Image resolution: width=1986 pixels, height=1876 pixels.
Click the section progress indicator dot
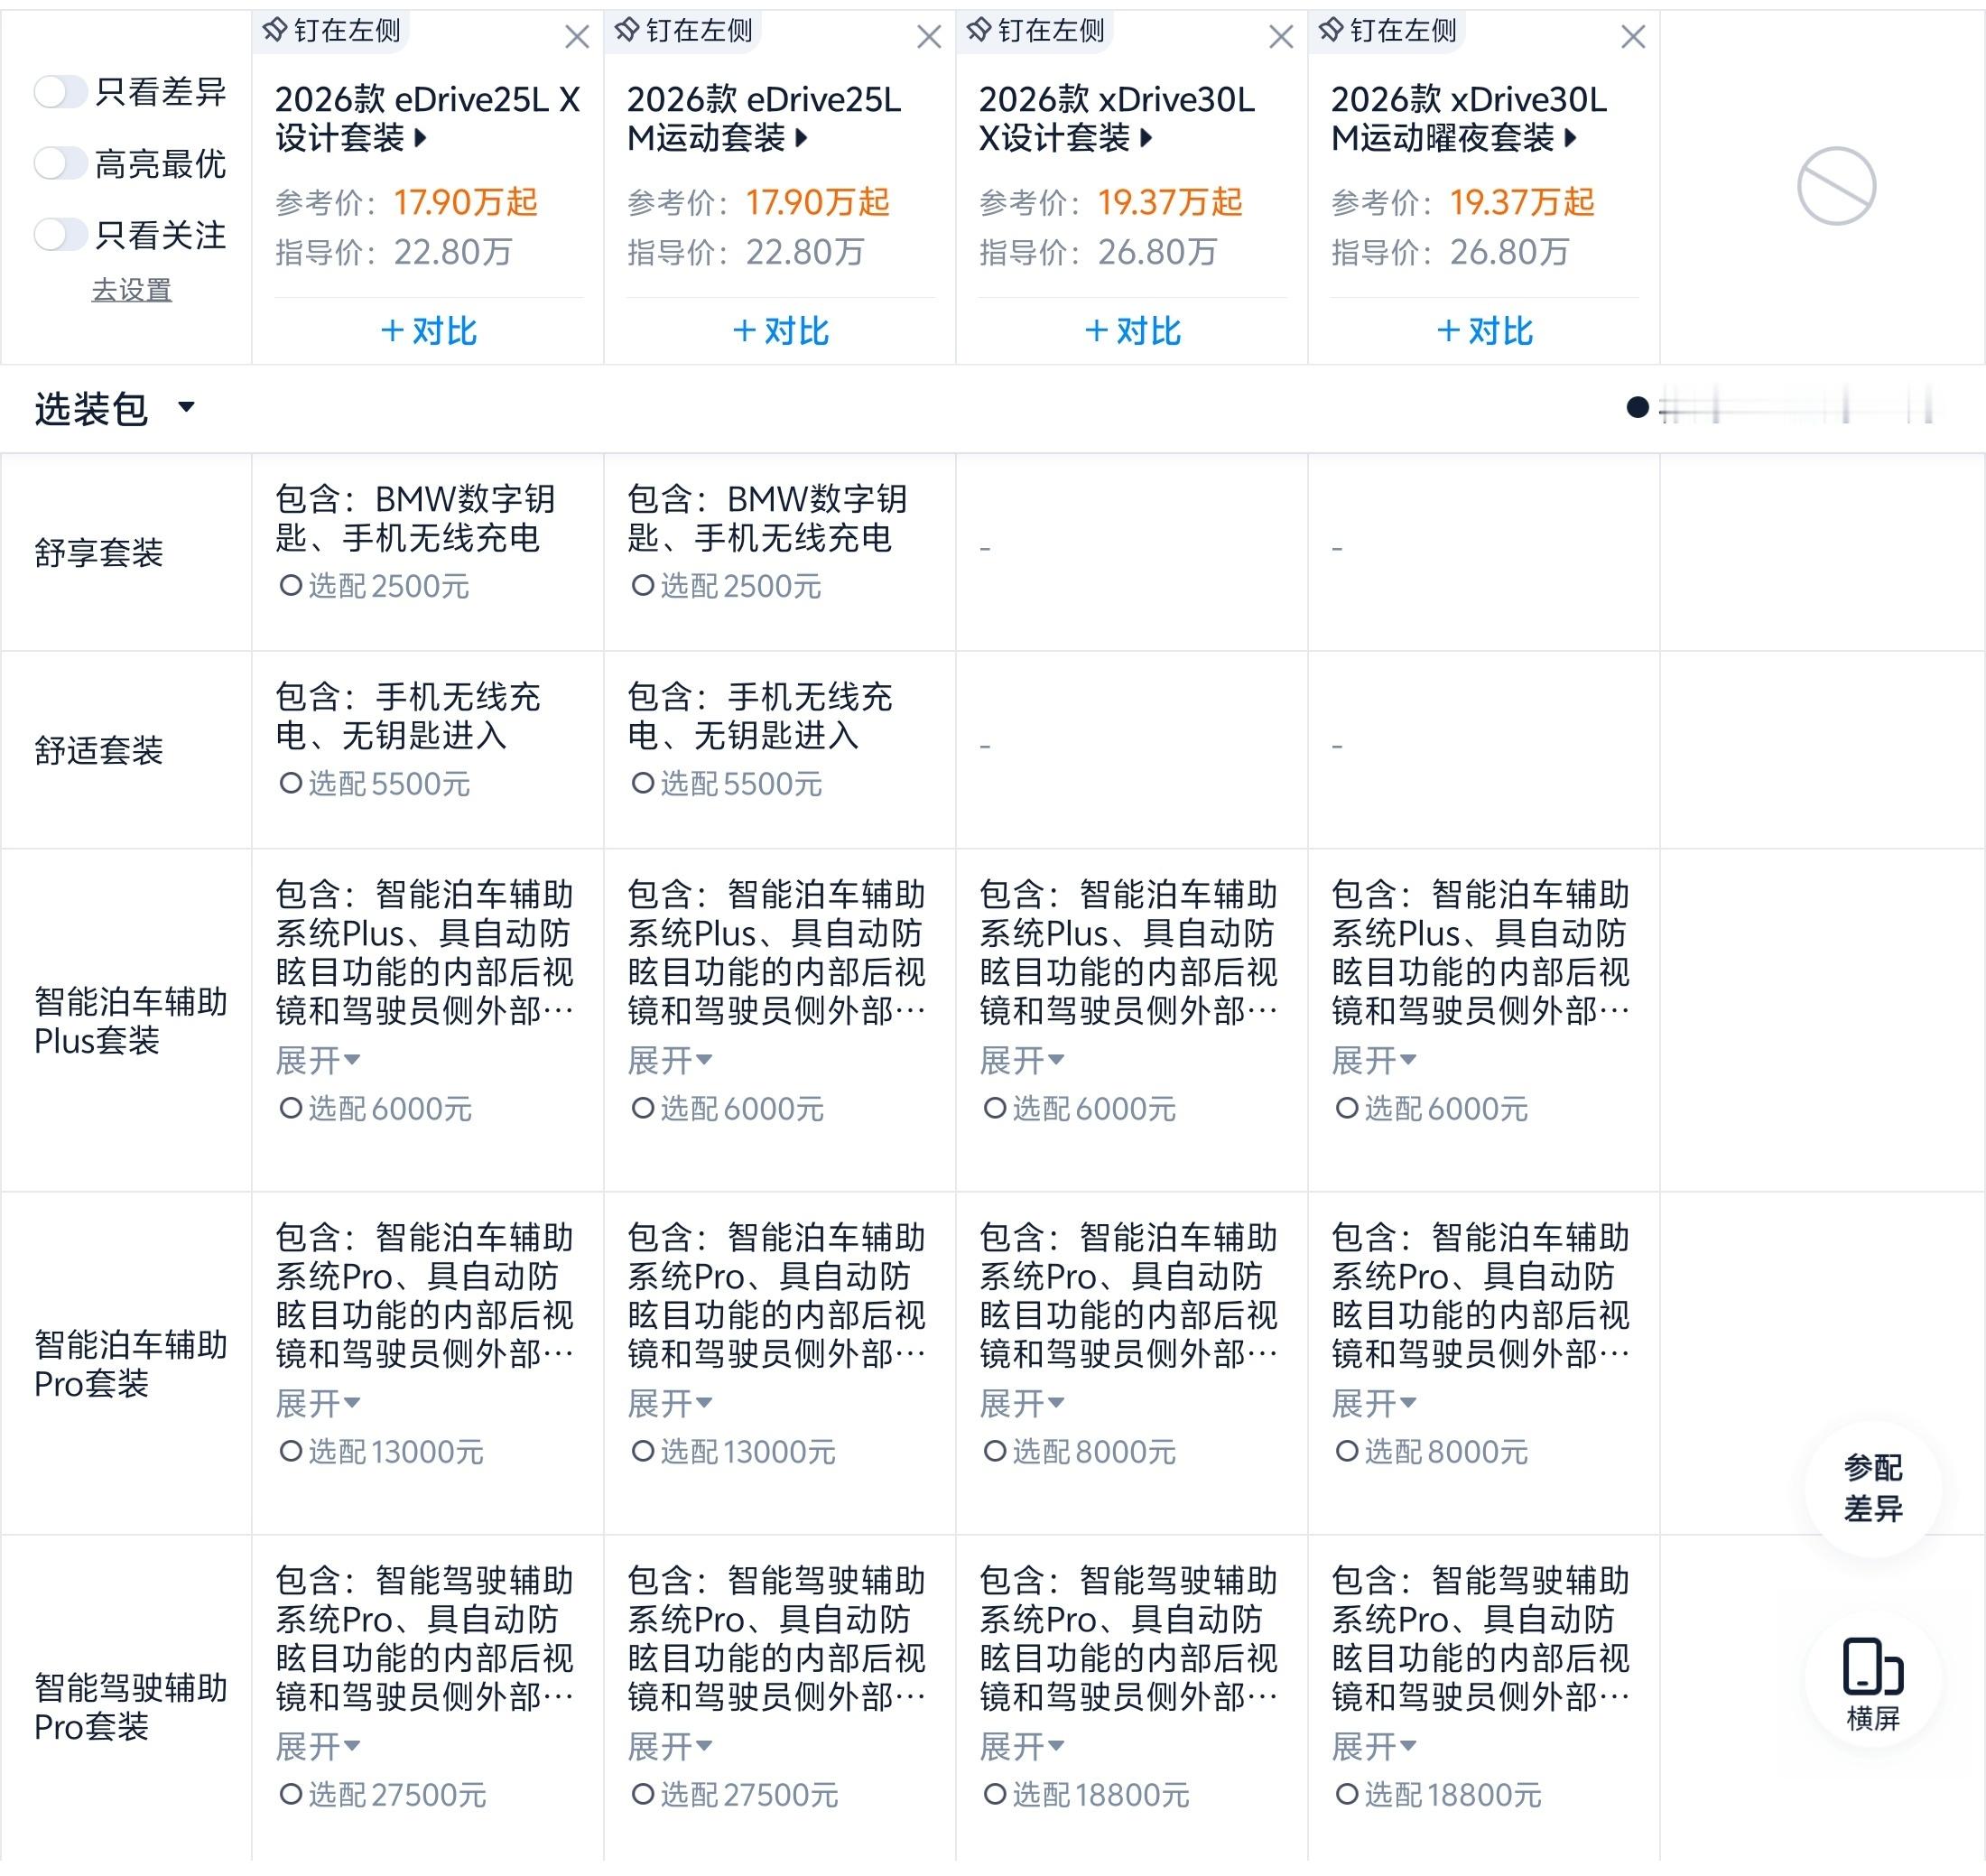pos(1637,407)
